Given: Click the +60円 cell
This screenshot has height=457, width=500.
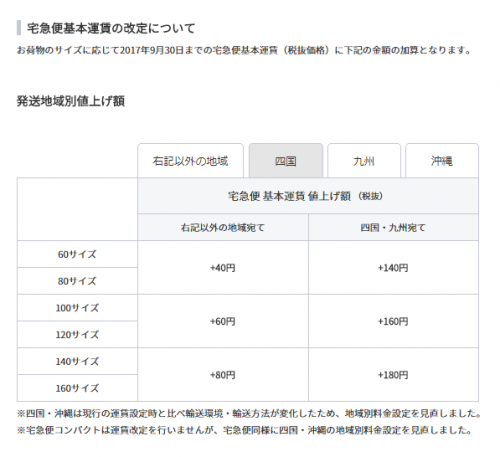Looking at the screenshot, I should tap(223, 321).
